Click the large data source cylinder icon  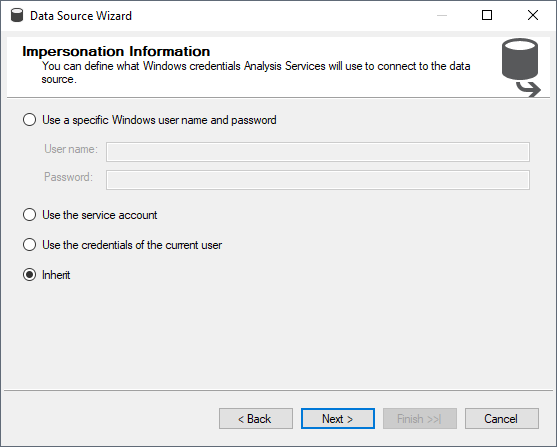(x=521, y=68)
